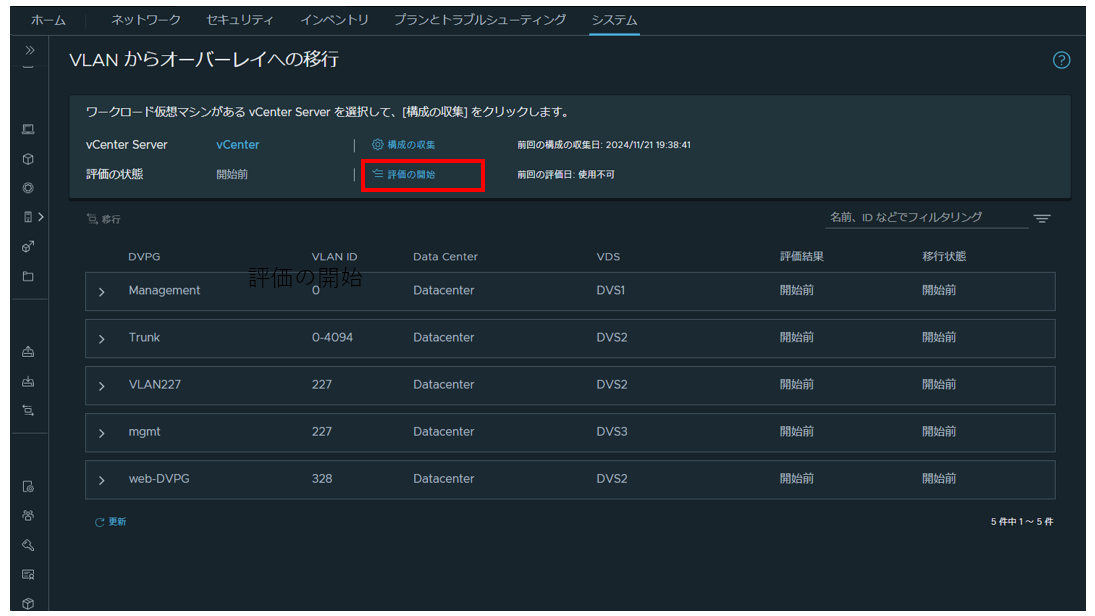
Task: Click the migration arrows icon in the sidebar
Action: click(28, 411)
